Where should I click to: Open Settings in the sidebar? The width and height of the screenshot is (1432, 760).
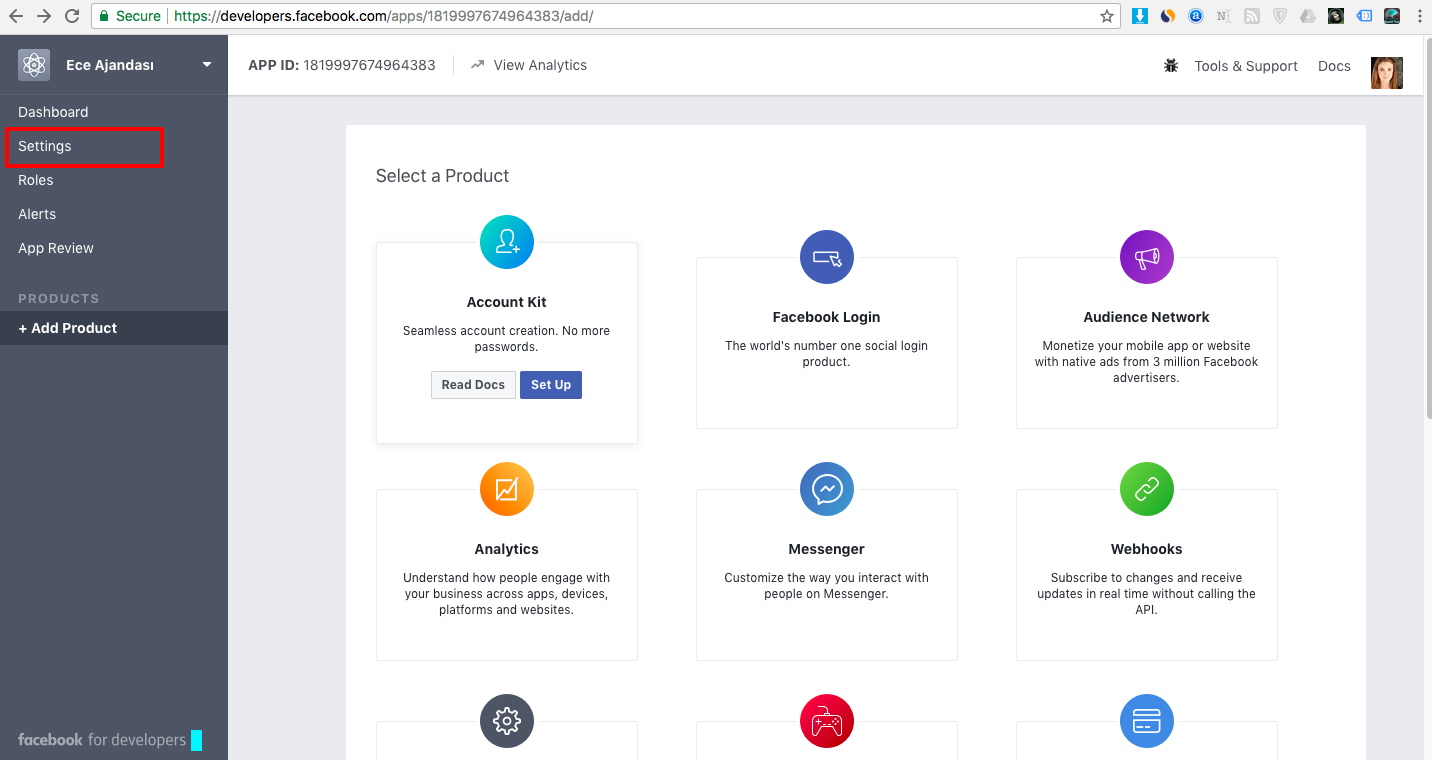pos(45,146)
